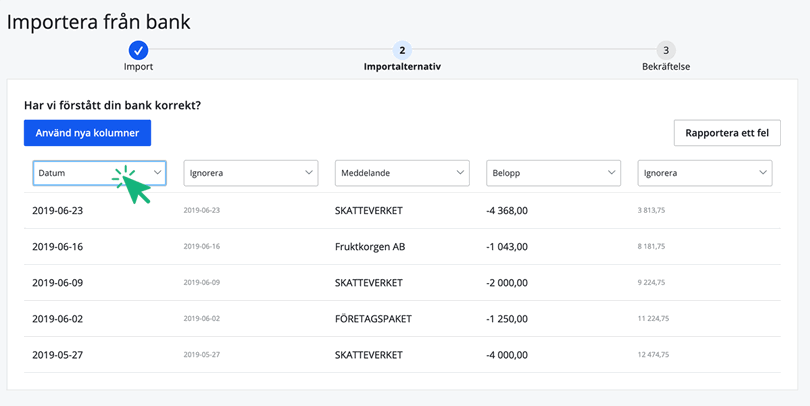
Task: Click the Fruktkorgen AB message cell
Action: point(370,247)
